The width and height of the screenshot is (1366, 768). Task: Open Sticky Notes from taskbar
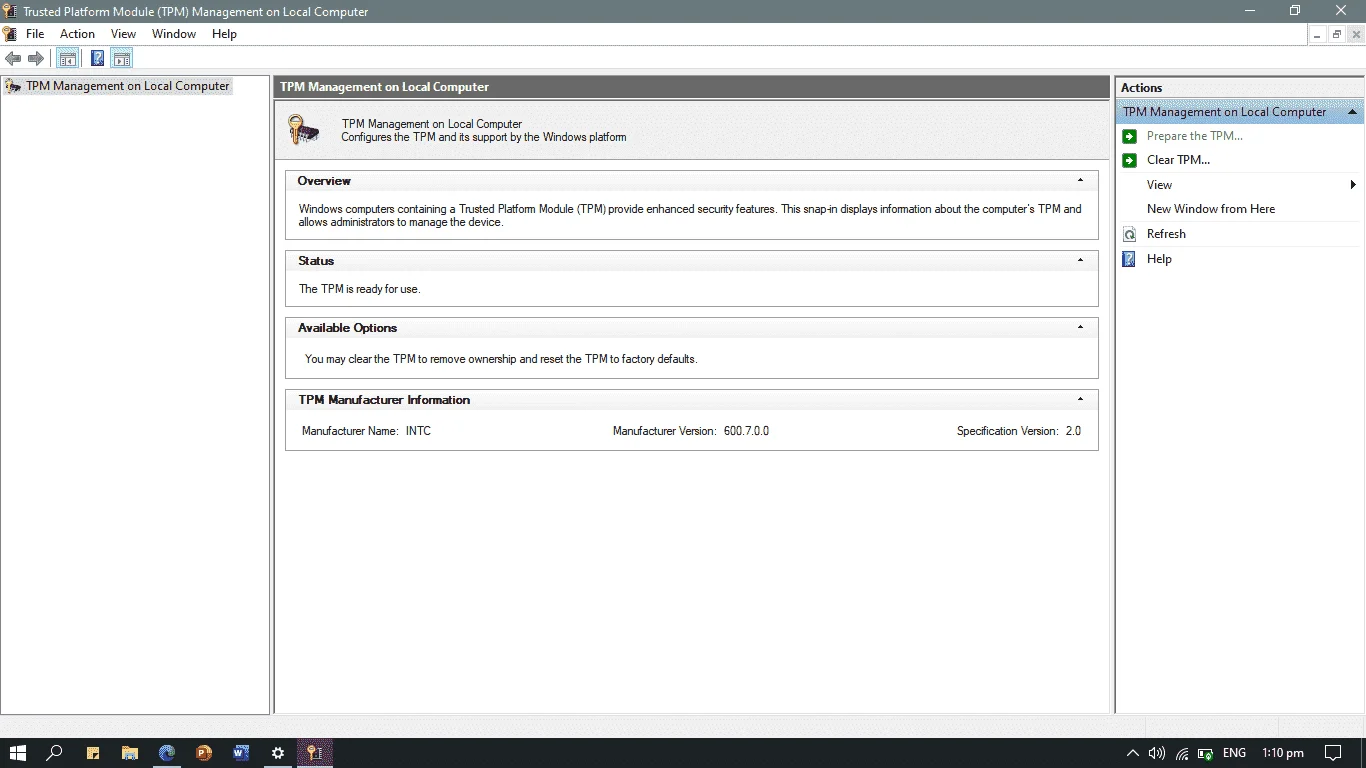pos(93,753)
